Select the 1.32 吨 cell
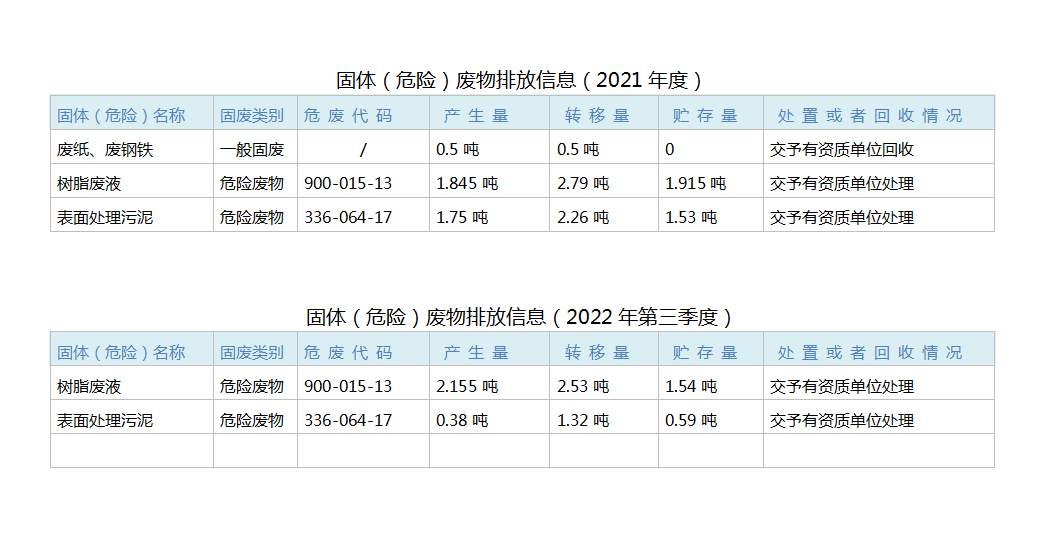This screenshot has height=545, width=1038. 583,420
